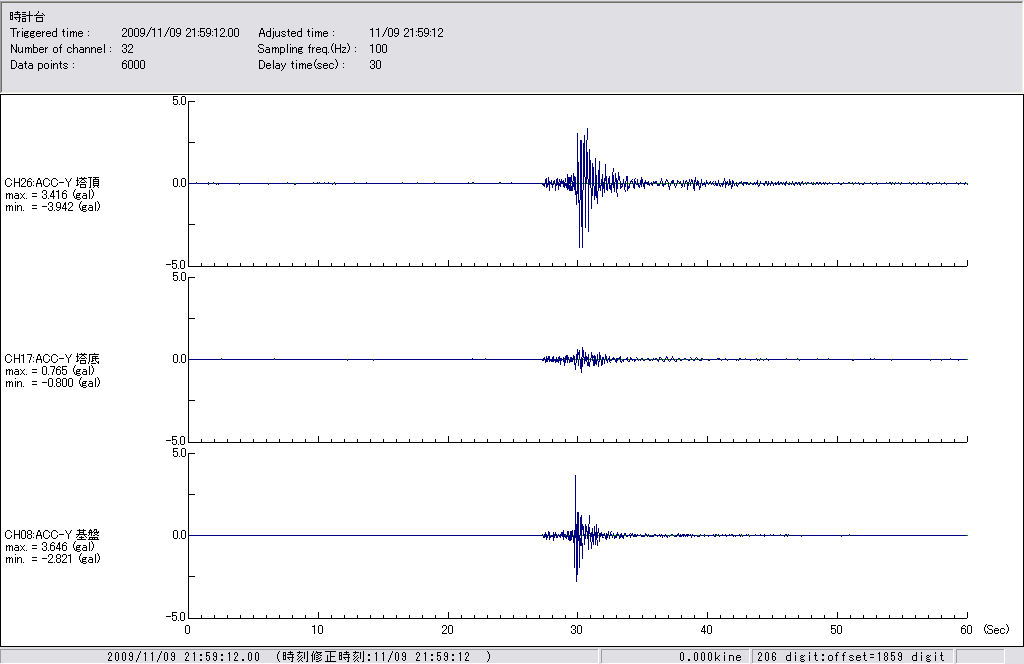This screenshot has height=664, width=1024.
Task: Click the 0.000kine status bar field
Action: pos(710,657)
